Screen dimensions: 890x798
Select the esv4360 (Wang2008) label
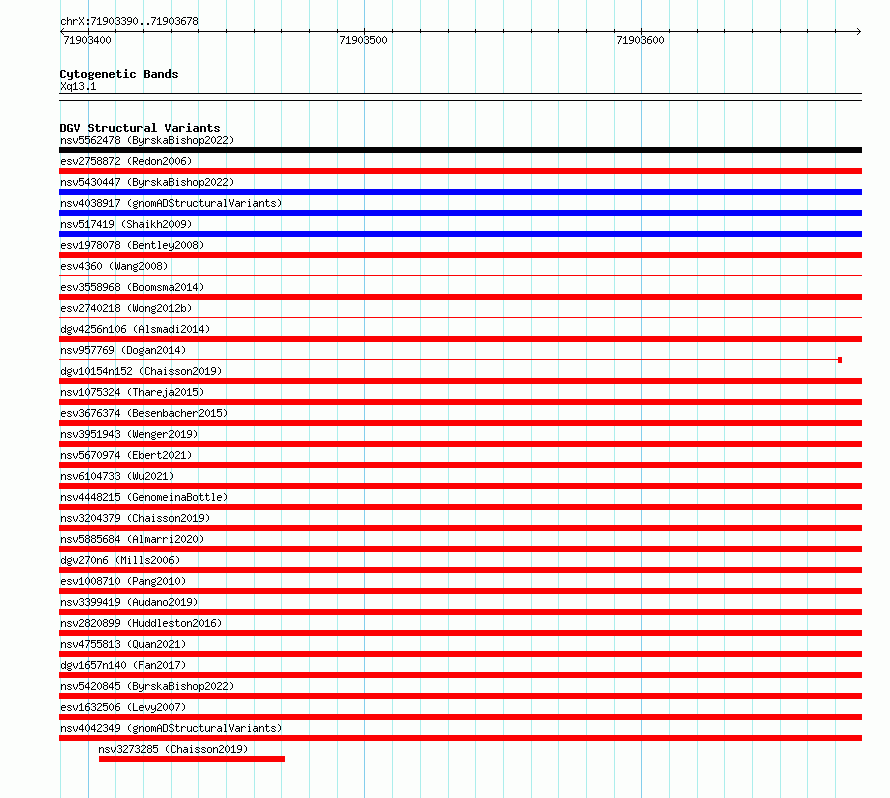click(114, 266)
